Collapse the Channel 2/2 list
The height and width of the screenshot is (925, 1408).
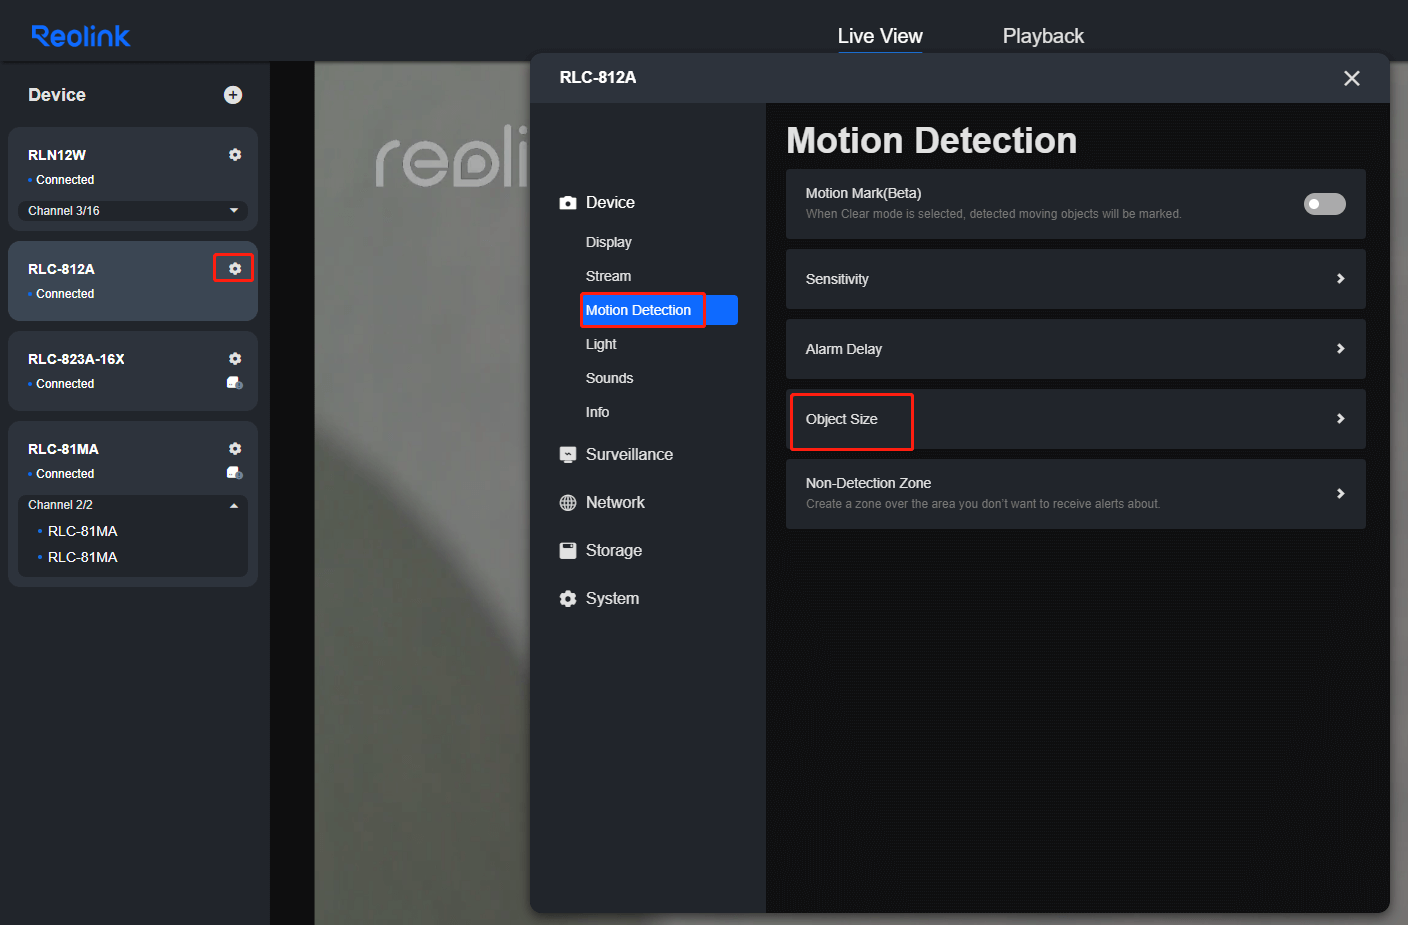[x=234, y=505]
